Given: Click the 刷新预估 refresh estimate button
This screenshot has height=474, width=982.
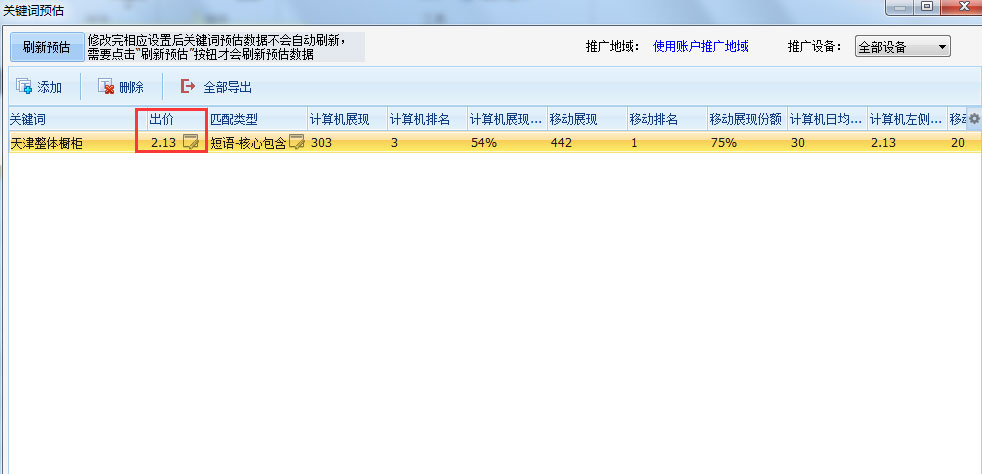Looking at the screenshot, I should [46, 47].
